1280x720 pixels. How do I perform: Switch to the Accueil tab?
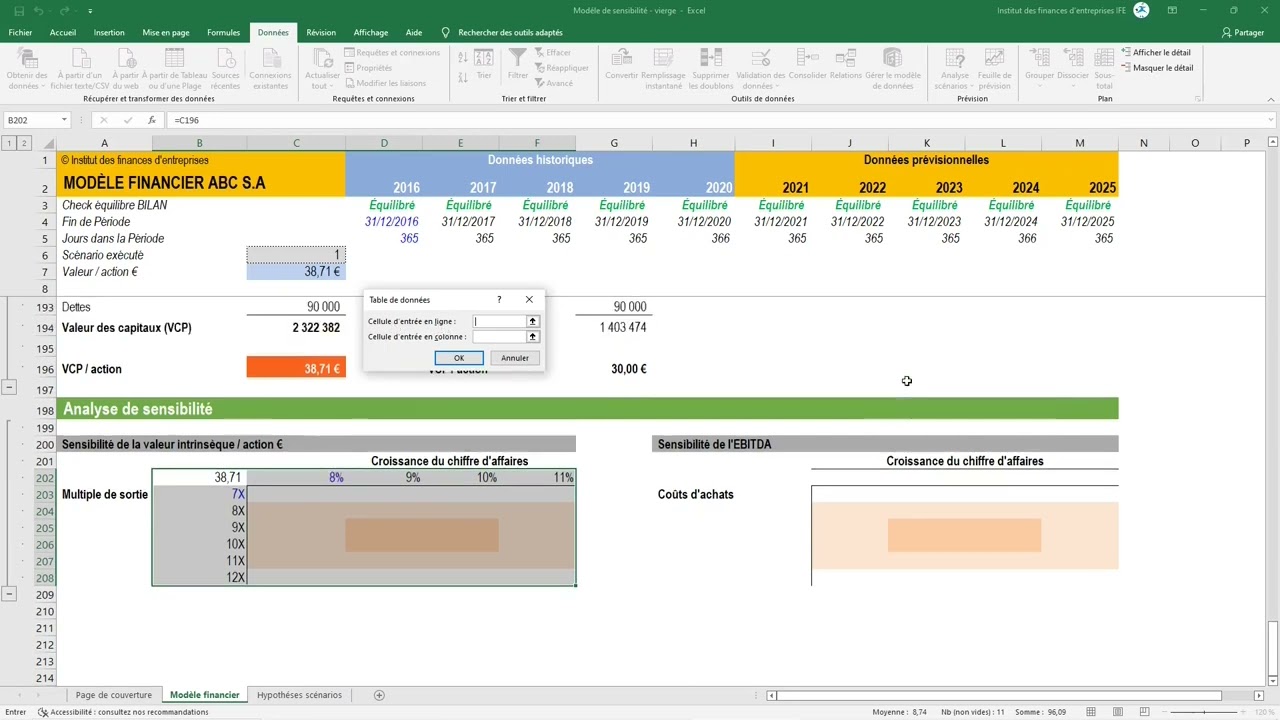(x=63, y=32)
